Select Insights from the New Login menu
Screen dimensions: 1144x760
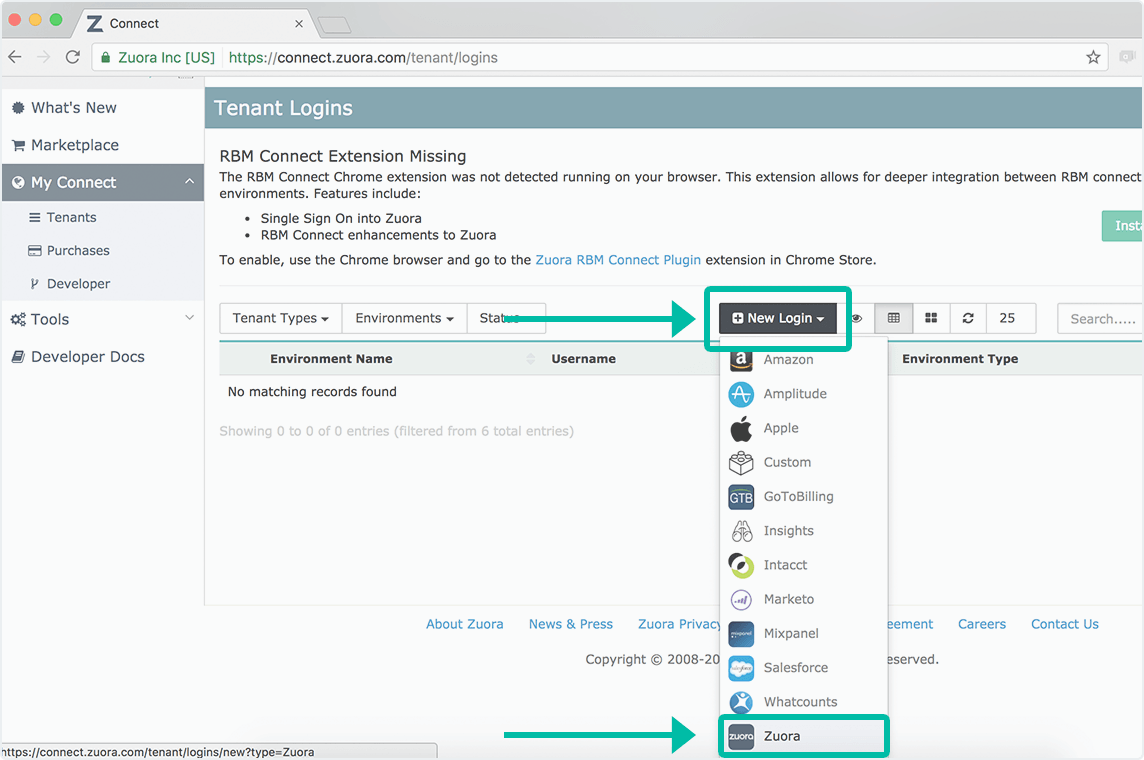[803, 531]
